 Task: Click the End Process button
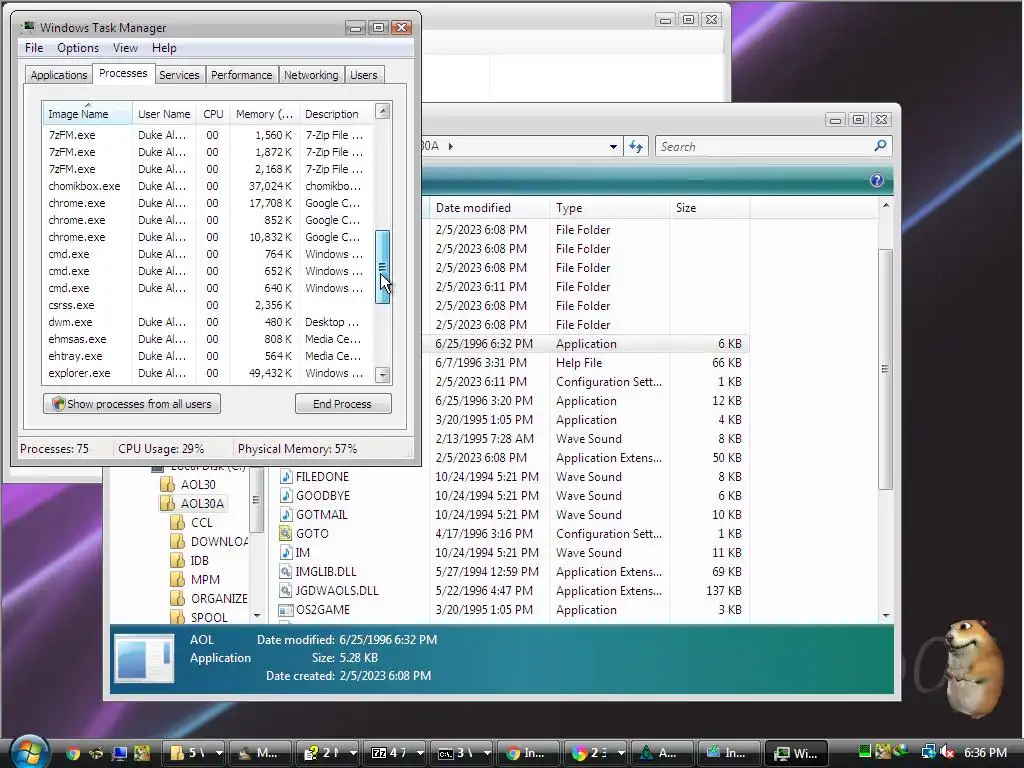click(343, 404)
